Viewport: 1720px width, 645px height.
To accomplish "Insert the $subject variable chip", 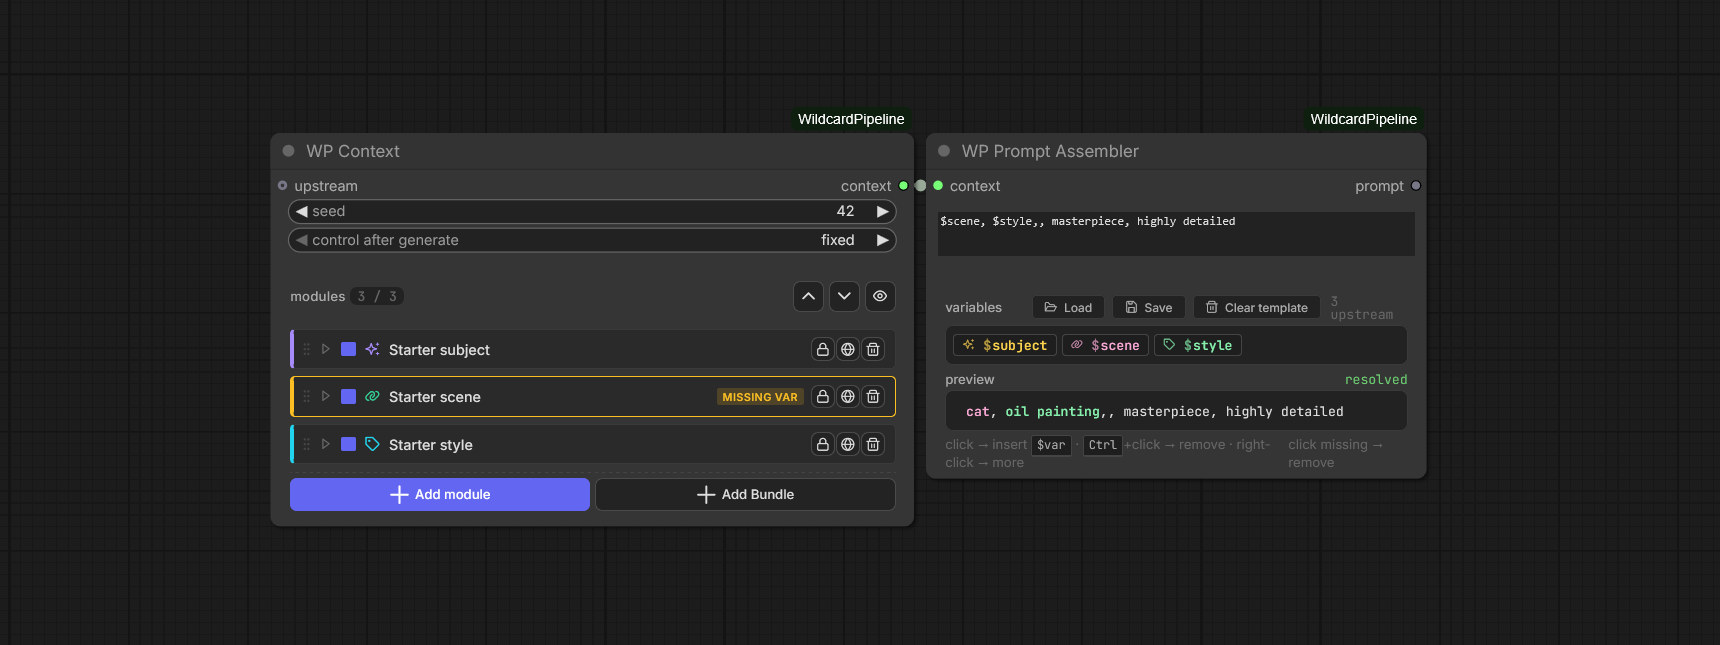I will click(x=1005, y=345).
